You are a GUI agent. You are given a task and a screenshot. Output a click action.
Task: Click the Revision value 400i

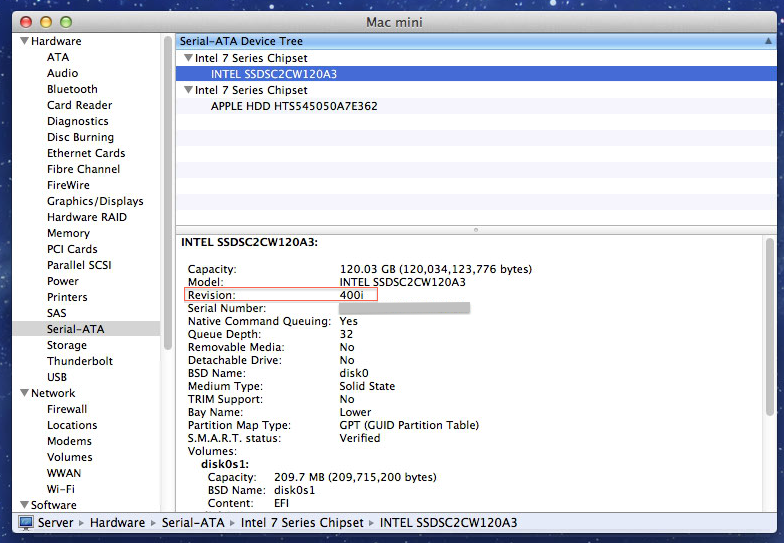coord(352,295)
